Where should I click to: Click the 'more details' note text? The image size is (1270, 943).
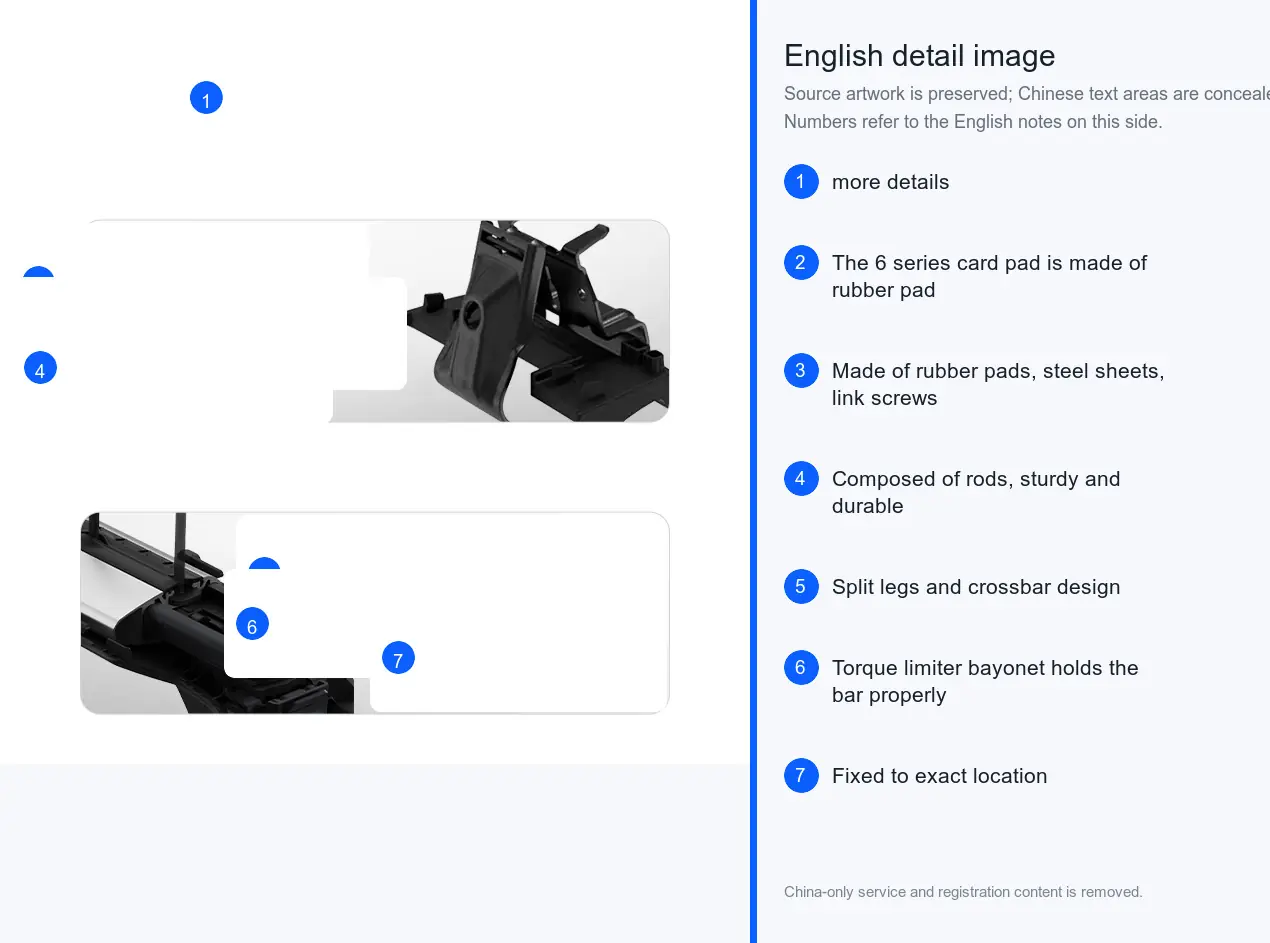pyautogui.click(x=890, y=182)
